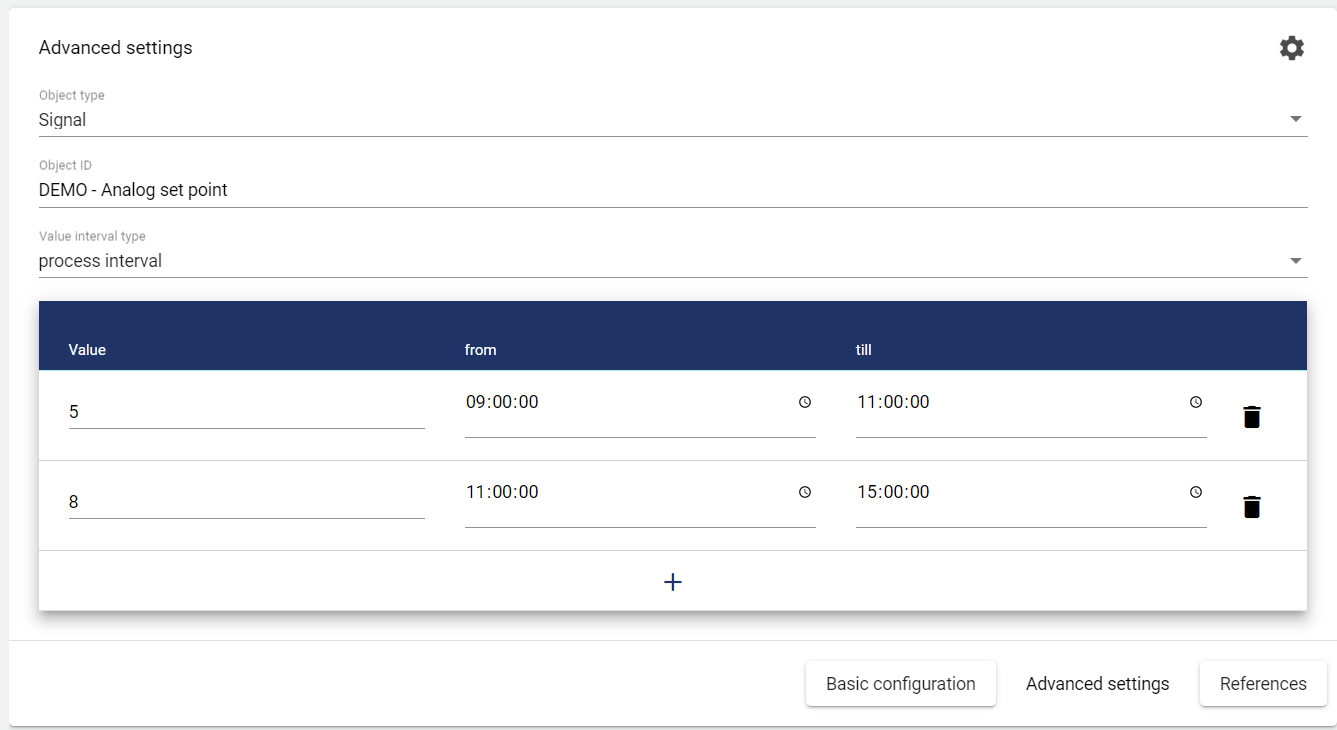Expand the Value interval type dropdown arrow
The image size is (1337, 730).
point(1295,261)
